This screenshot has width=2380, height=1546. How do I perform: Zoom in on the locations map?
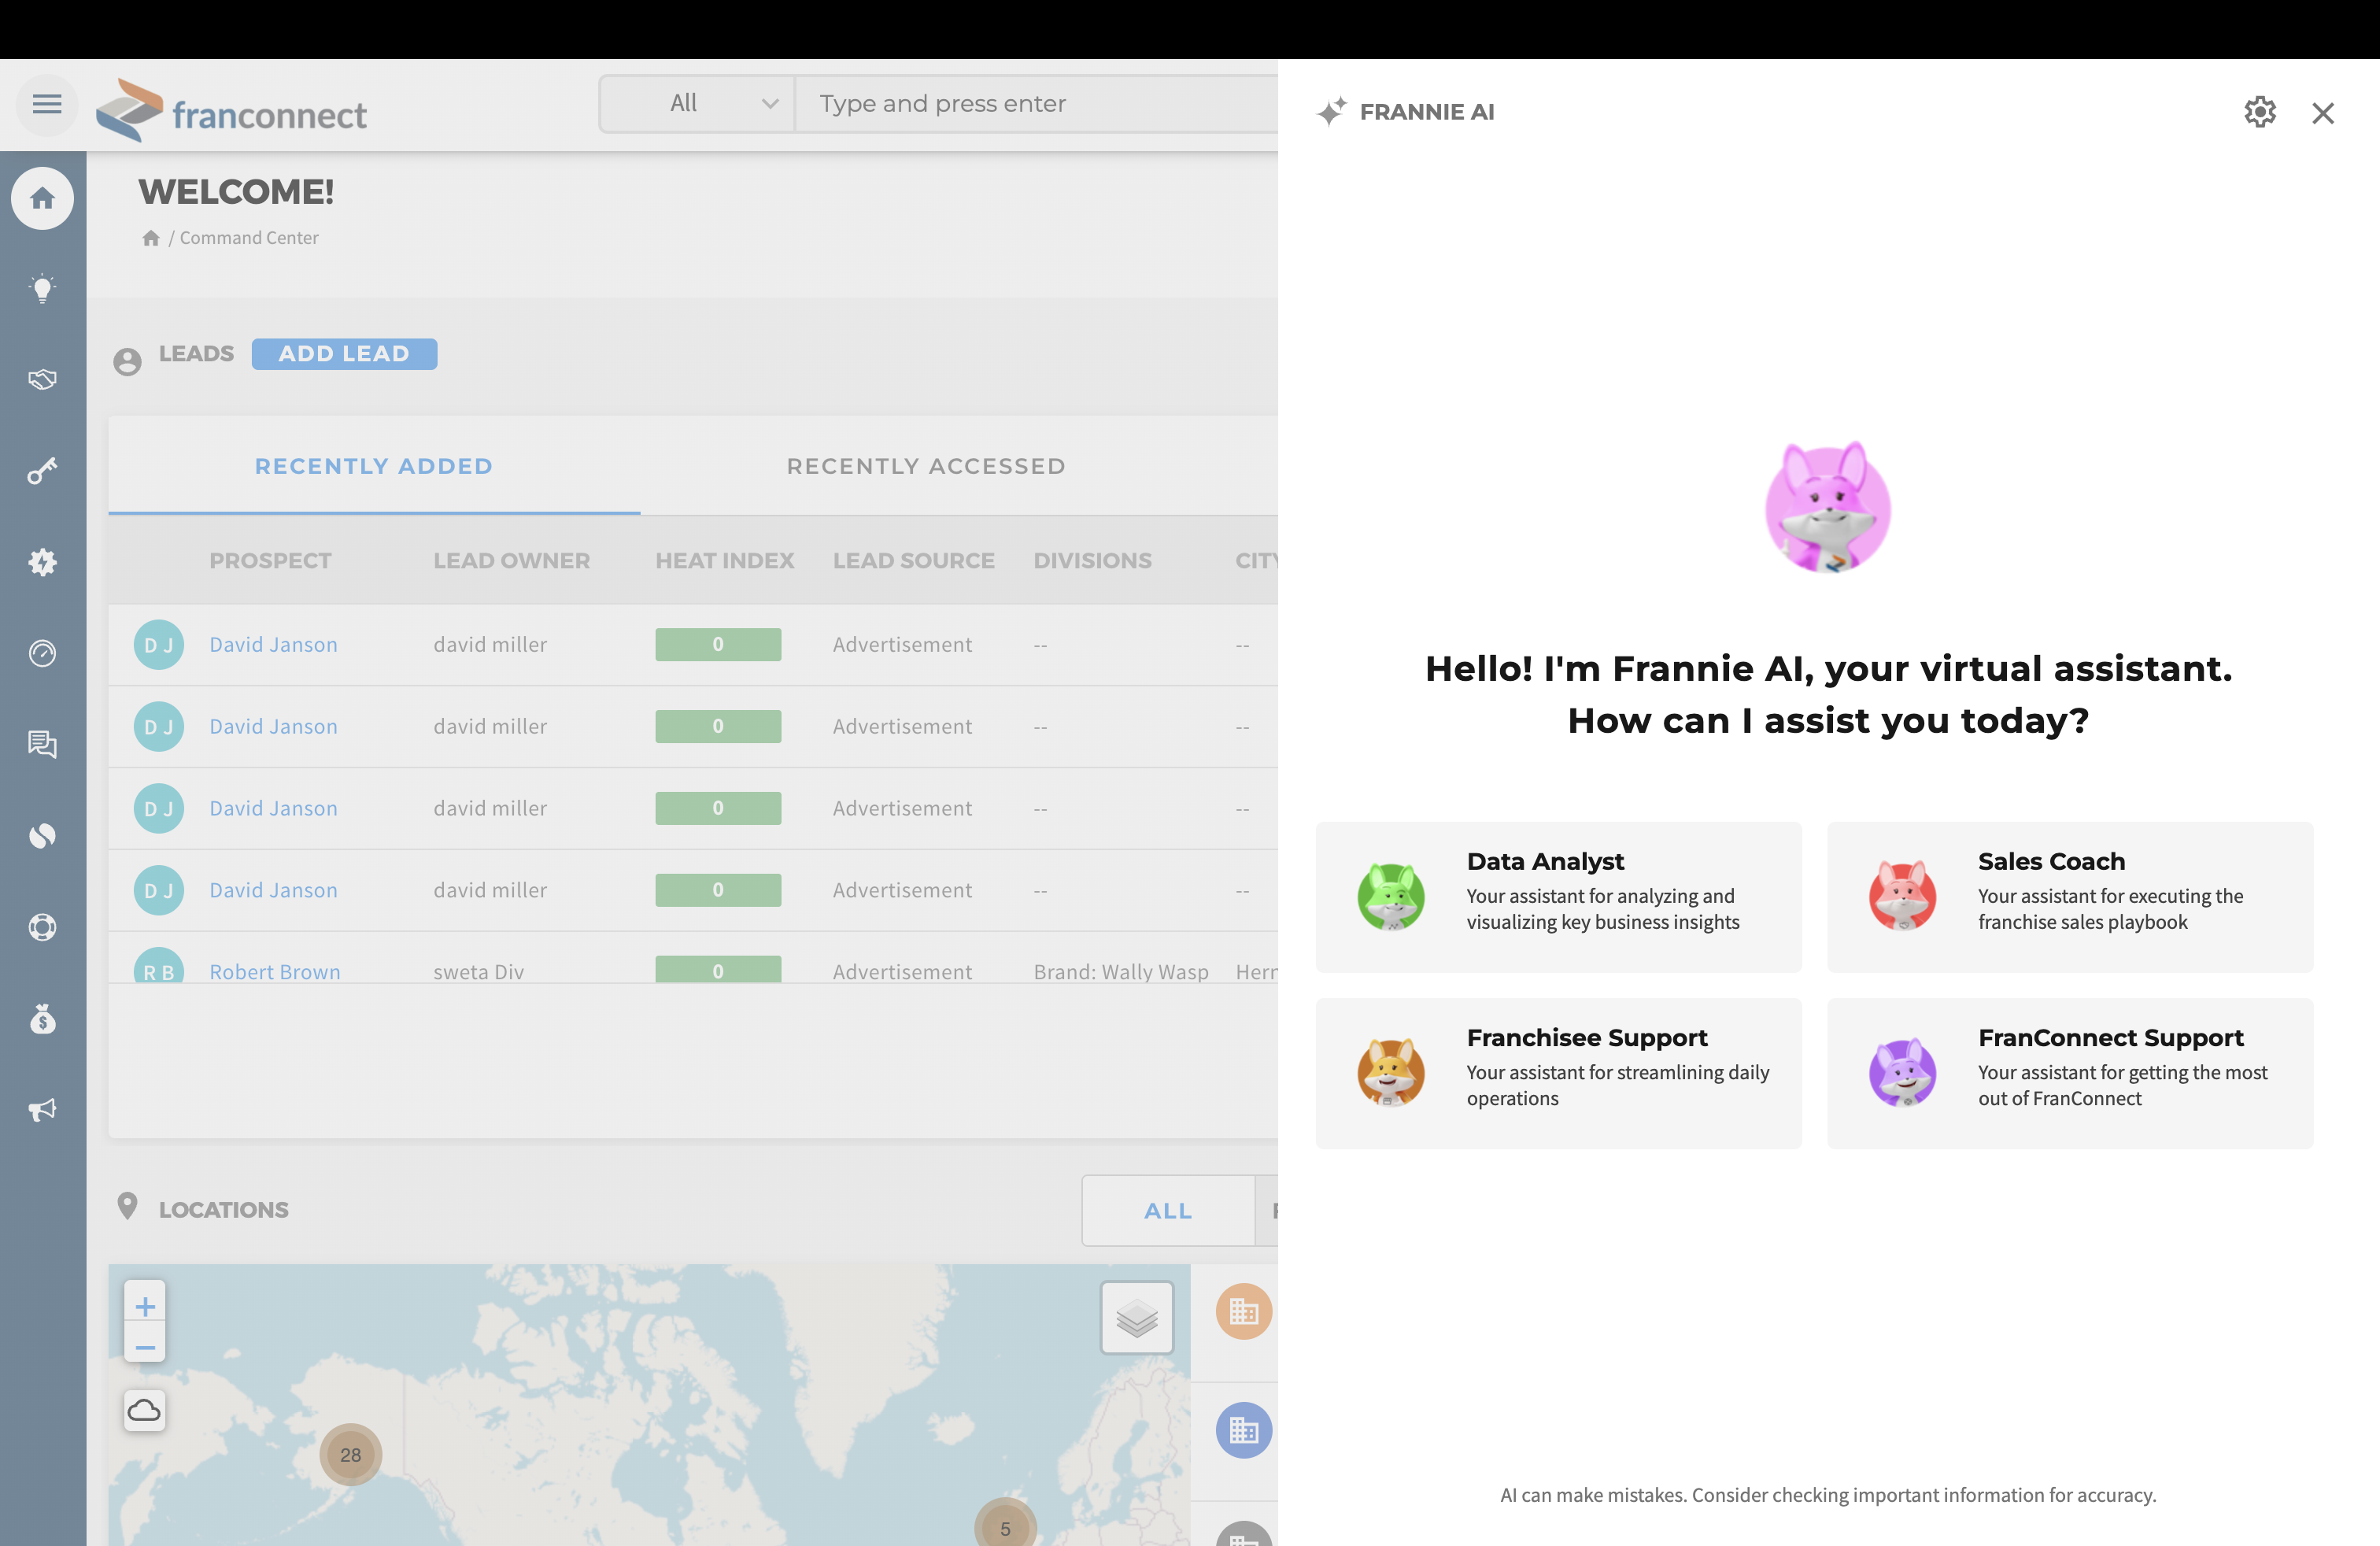click(145, 1306)
